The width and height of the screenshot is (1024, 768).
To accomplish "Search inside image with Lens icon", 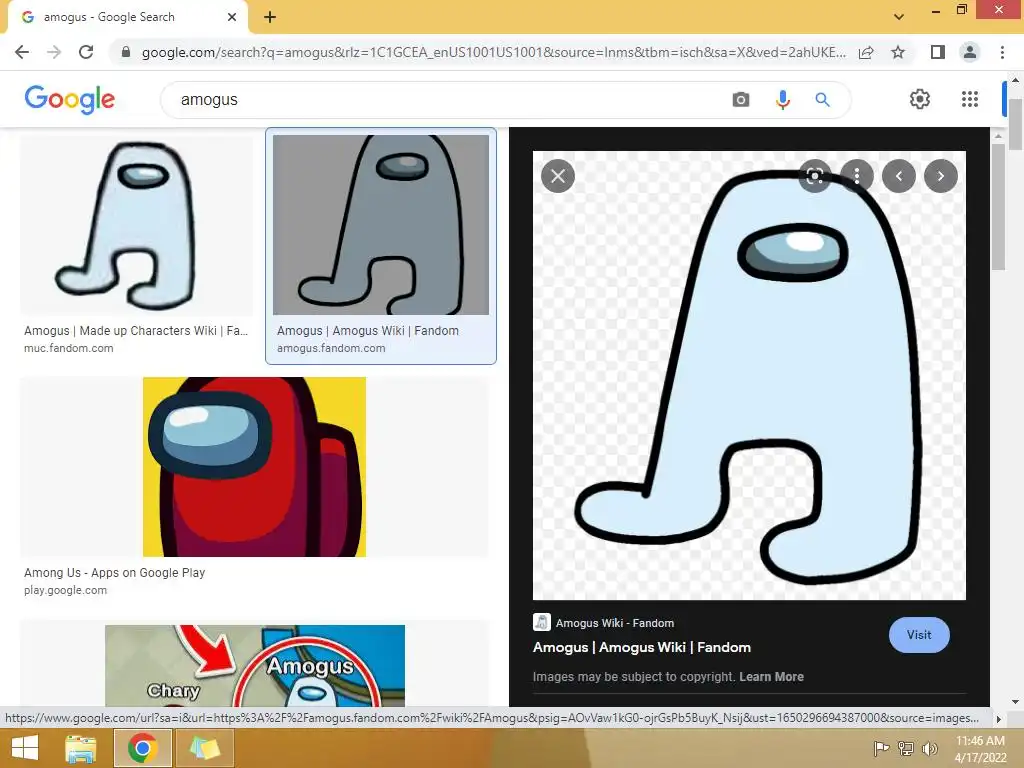I will tap(814, 176).
